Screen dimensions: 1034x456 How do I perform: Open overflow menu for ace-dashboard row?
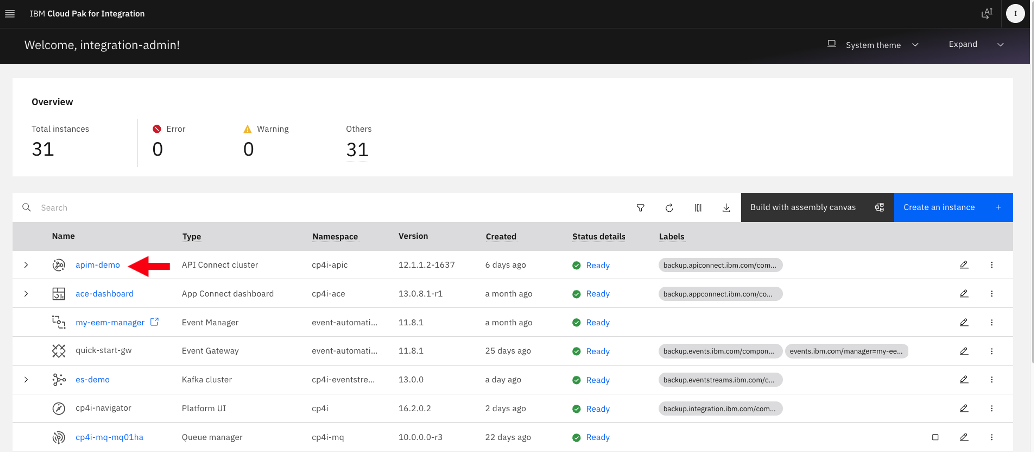click(991, 294)
